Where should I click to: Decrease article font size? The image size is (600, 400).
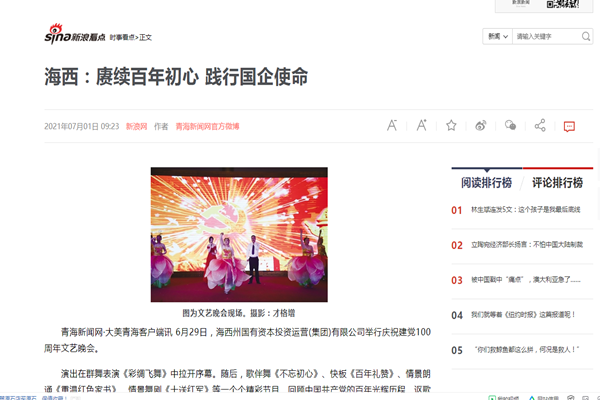coord(392,126)
